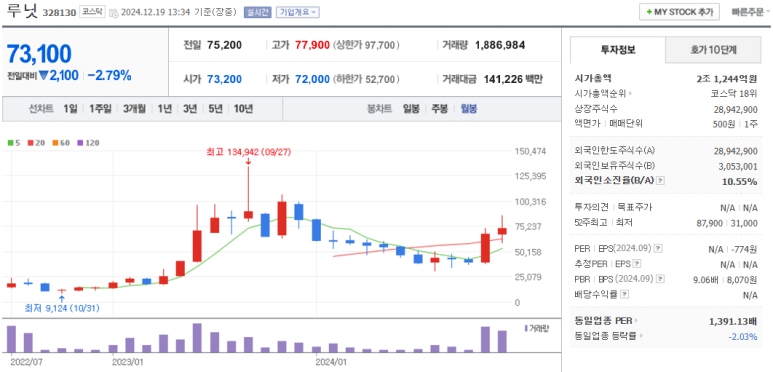Image resolution: width=773 pixels, height=372 pixels.
Task: Click the 시가 value 73,200
Action: (225, 79)
